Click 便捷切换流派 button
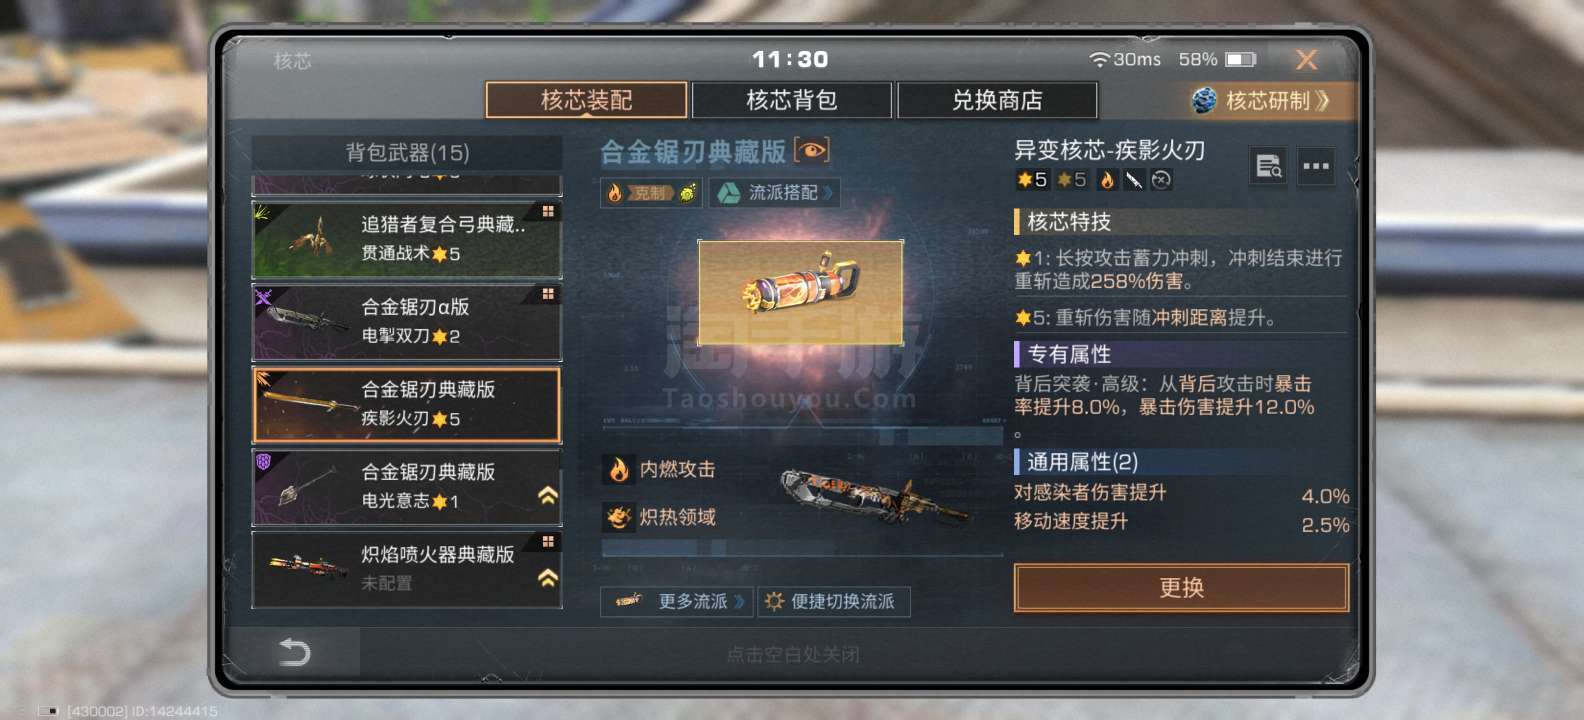Screen dimensions: 1584x720 [834, 601]
